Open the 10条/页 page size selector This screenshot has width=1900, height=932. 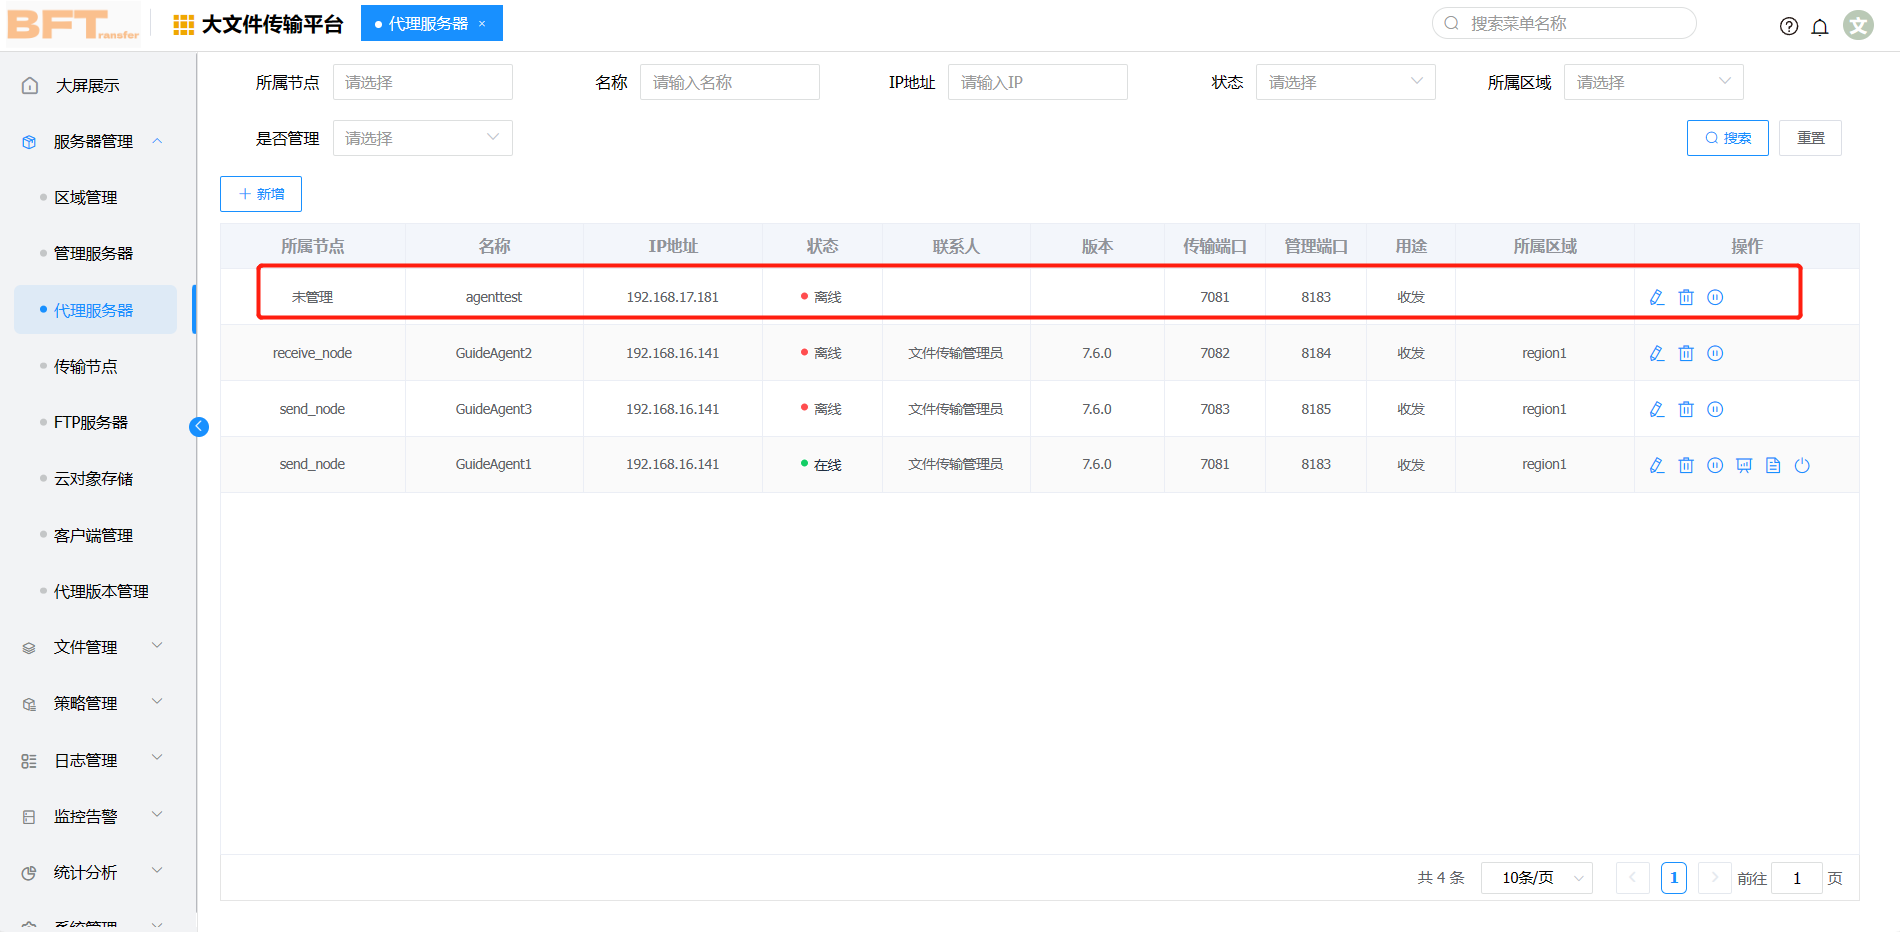(1536, 878)
